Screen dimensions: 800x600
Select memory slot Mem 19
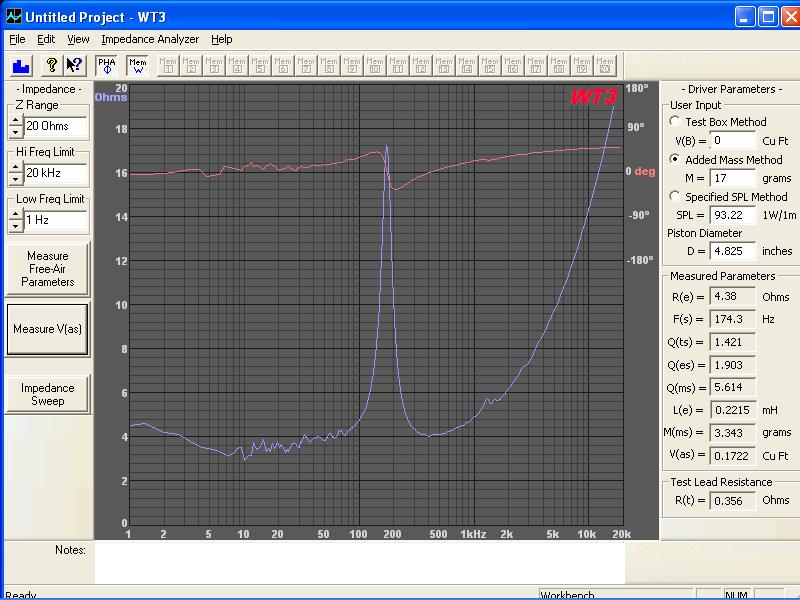coord(582,66)
